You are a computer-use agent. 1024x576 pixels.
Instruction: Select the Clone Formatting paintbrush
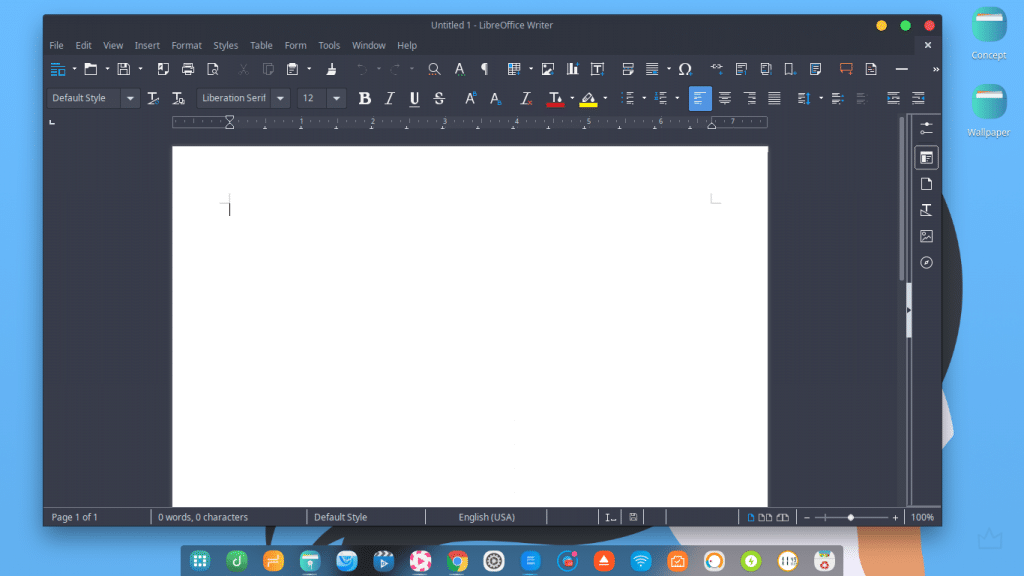[331, 69]
